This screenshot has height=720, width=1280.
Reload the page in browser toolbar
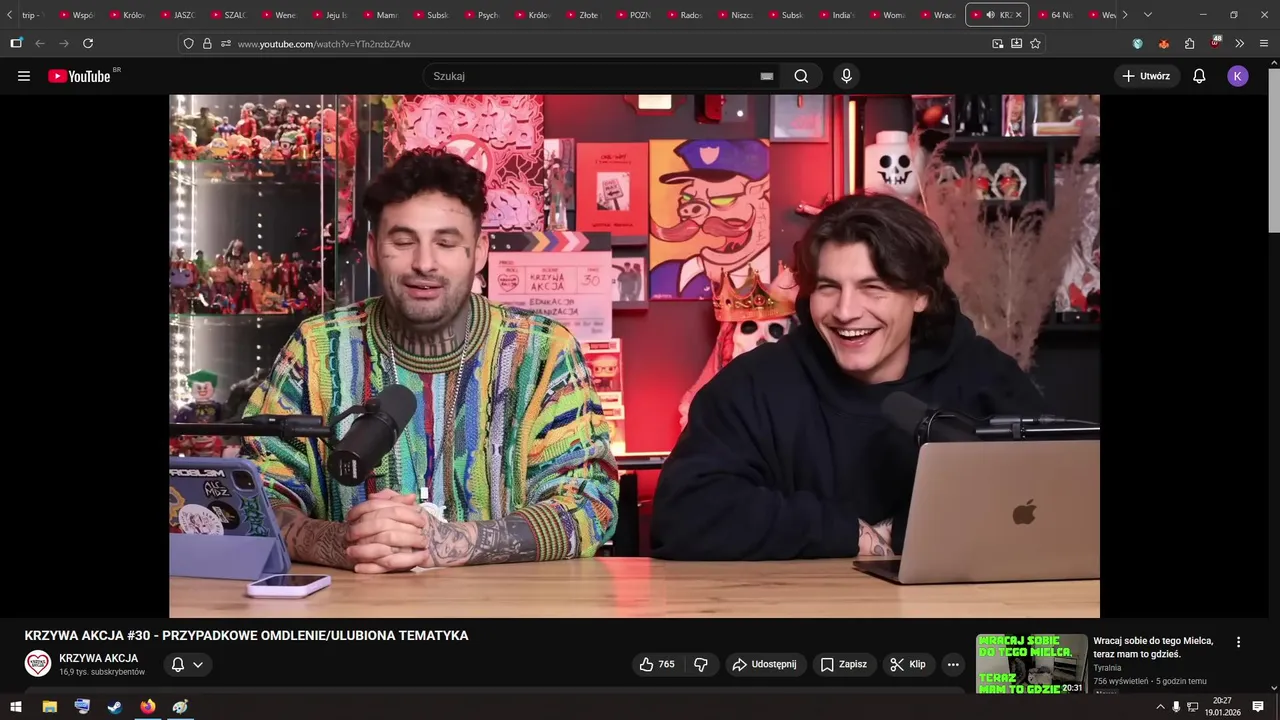coord(88,44)
